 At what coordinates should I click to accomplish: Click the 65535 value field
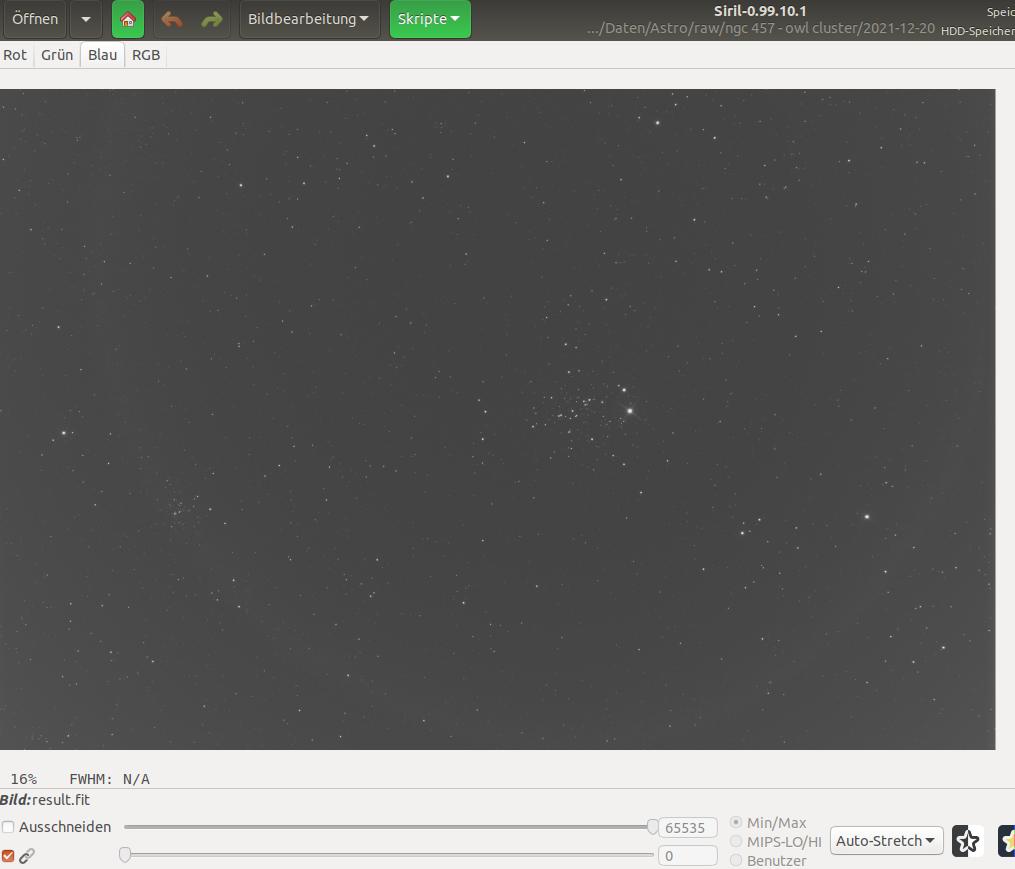[x=687, y=828]
